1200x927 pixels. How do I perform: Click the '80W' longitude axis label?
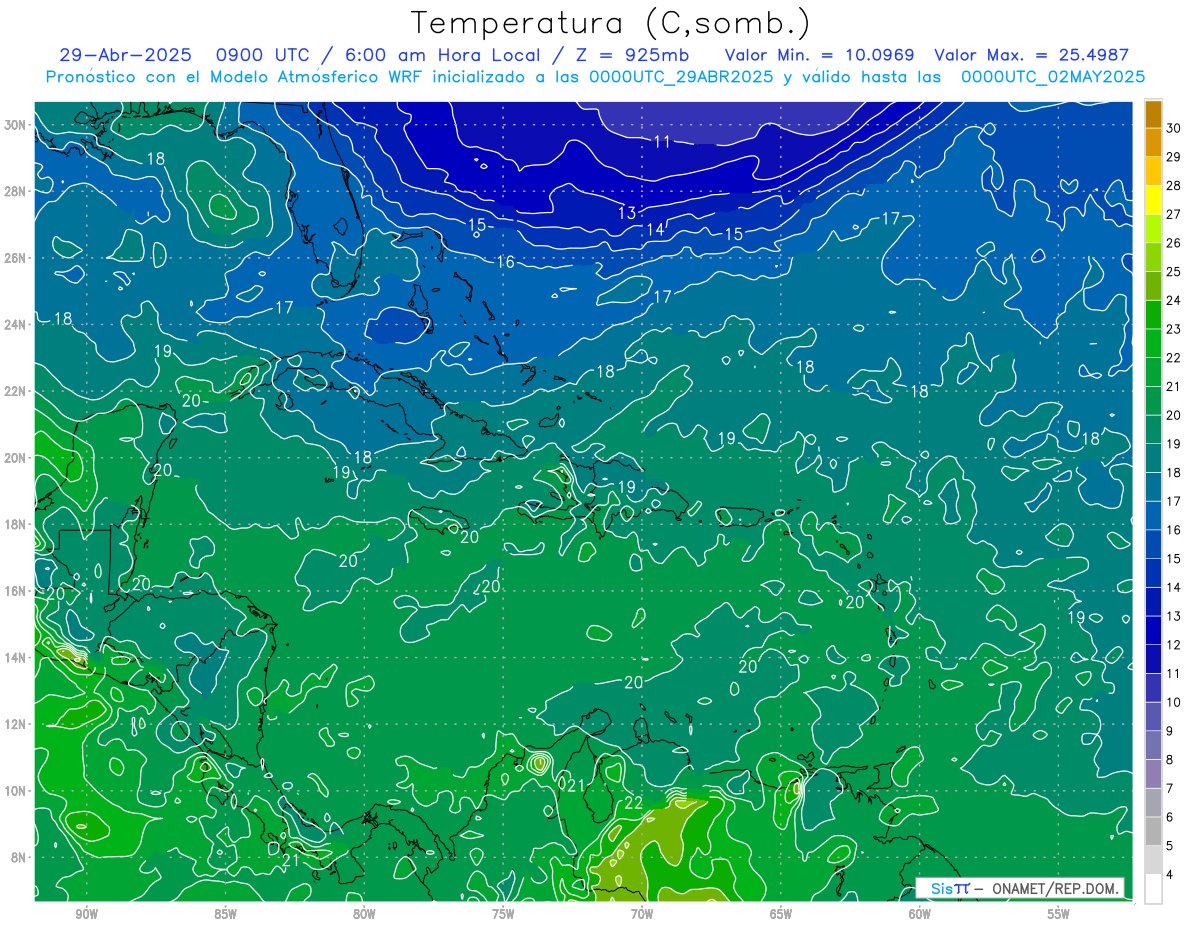coord(364,914)
